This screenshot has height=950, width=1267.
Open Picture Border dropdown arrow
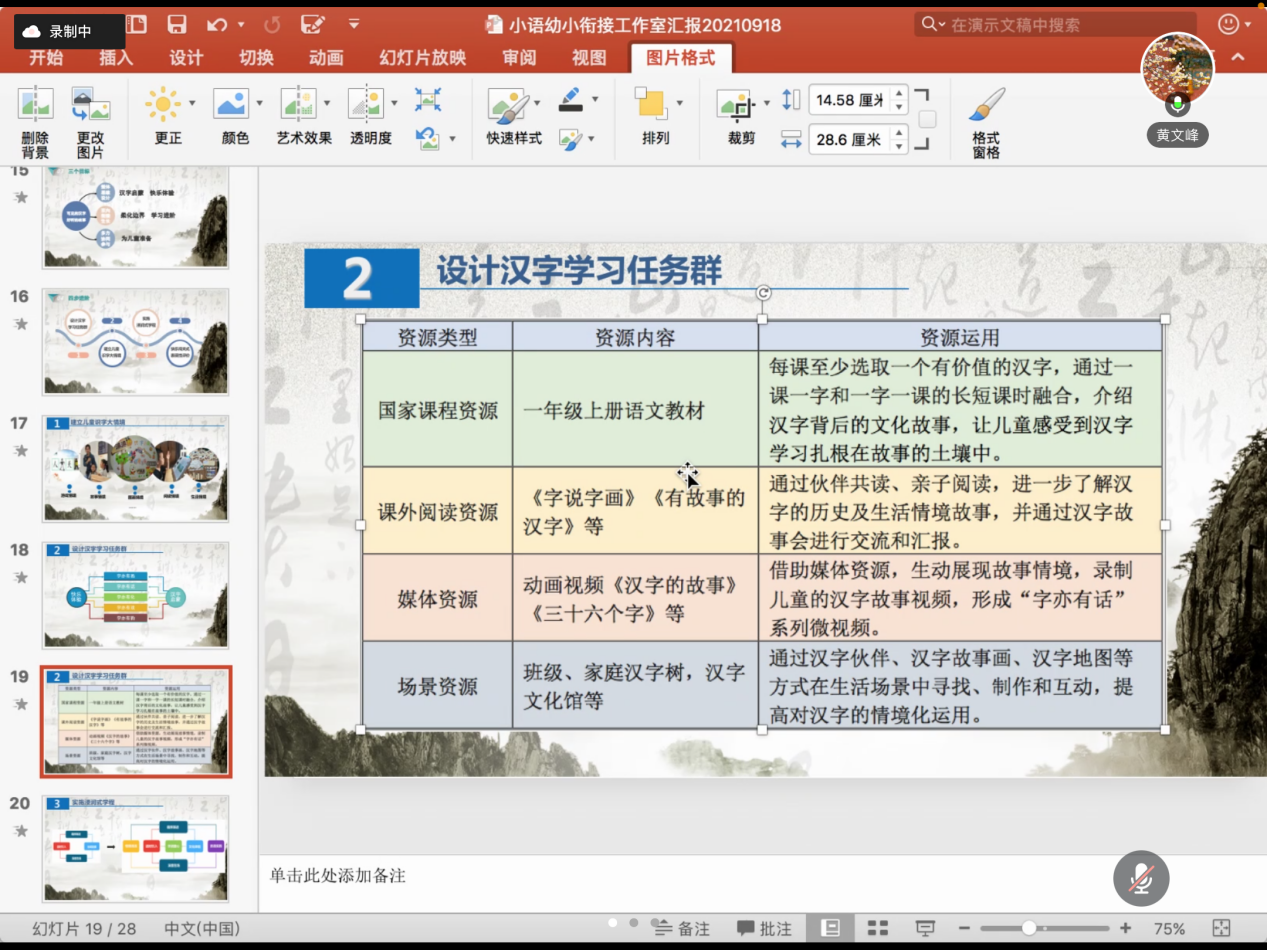pyautogui.click(x=595, y=99)
